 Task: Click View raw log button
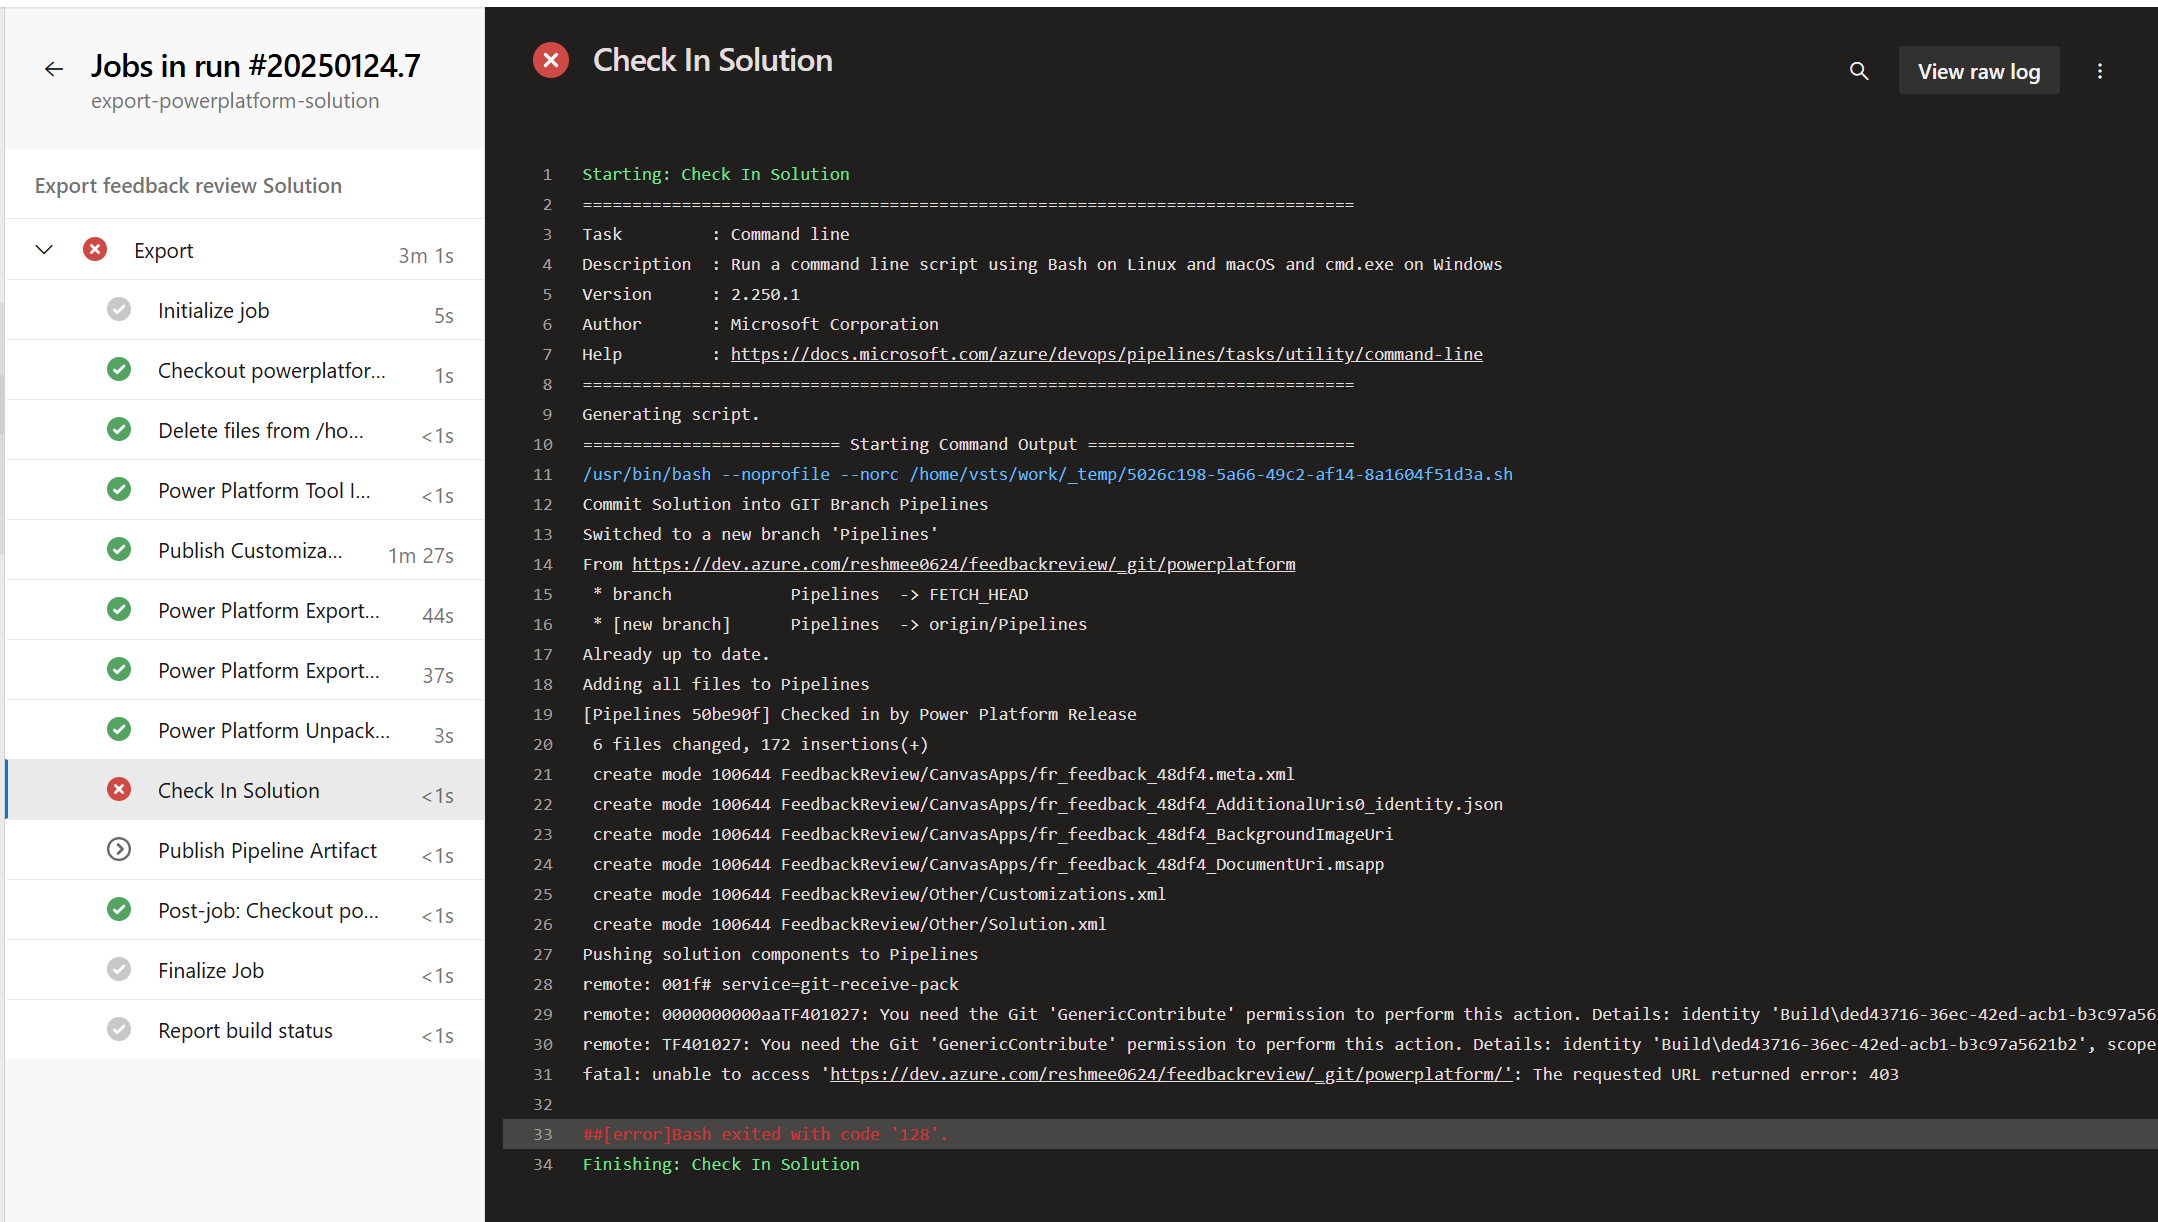pos(1979,71)
